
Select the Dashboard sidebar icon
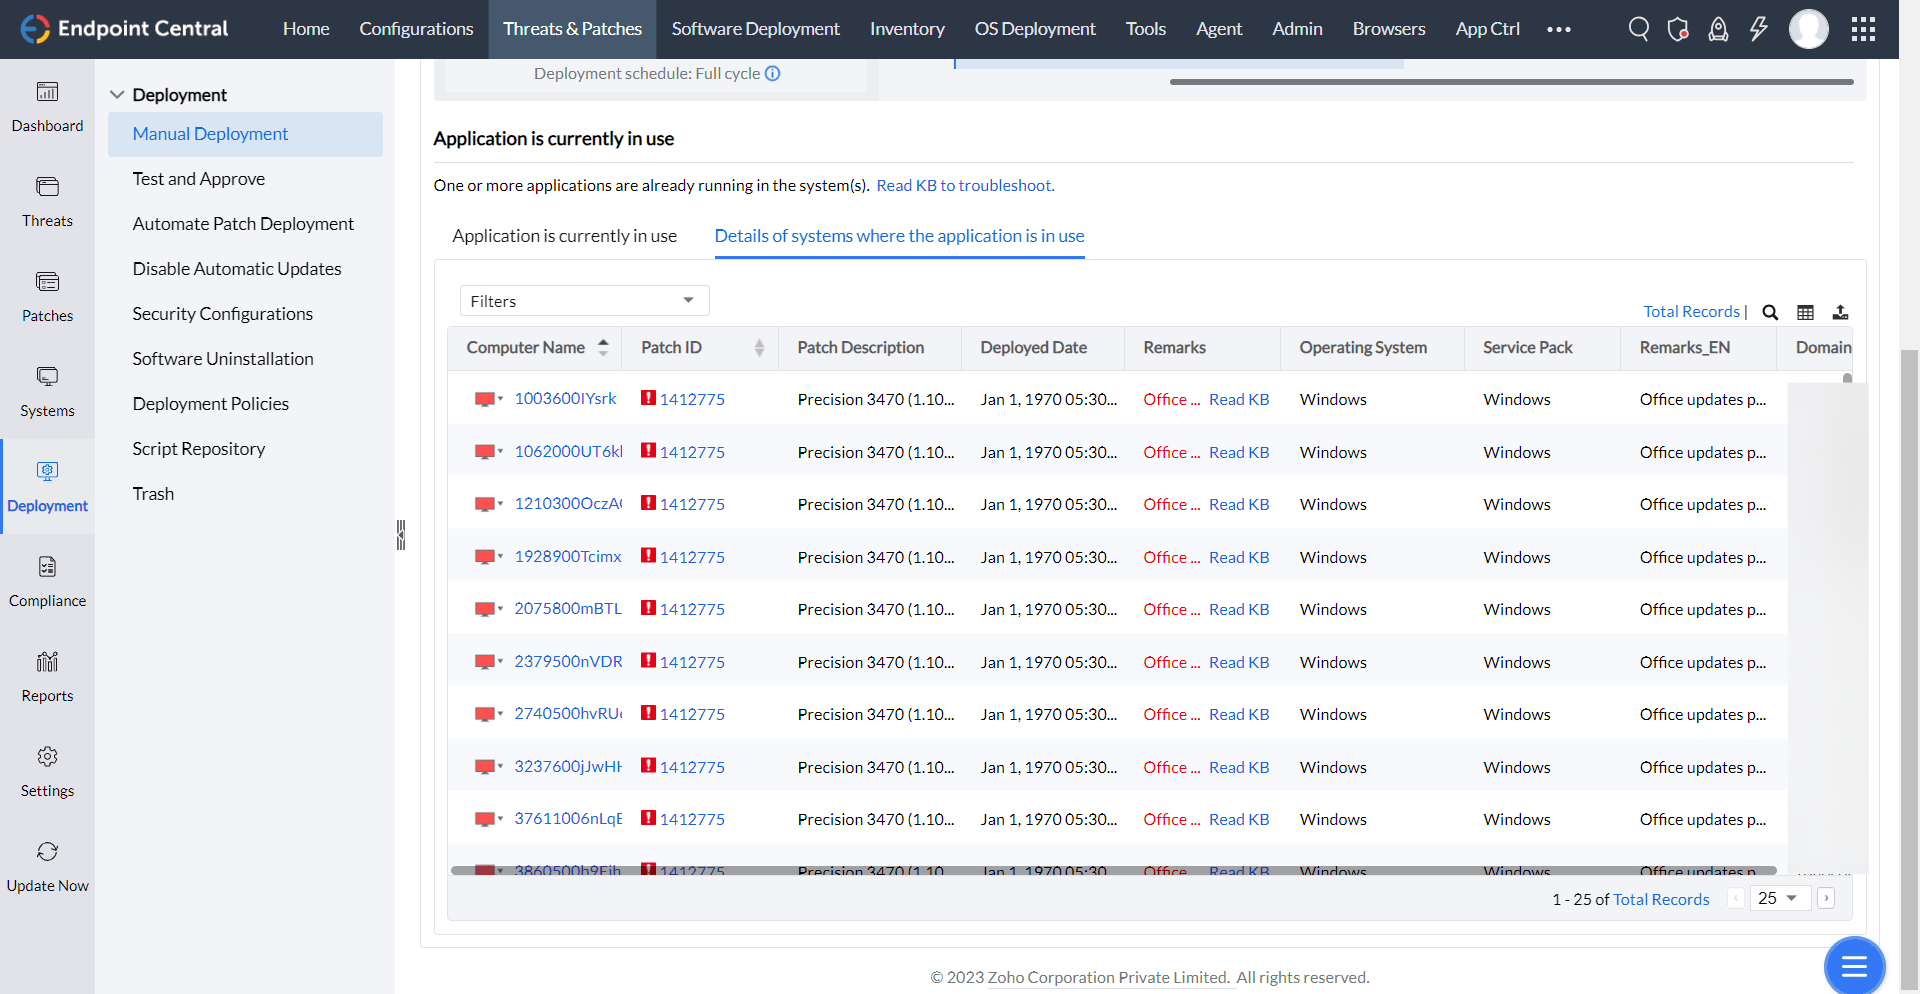click(47, 105)
